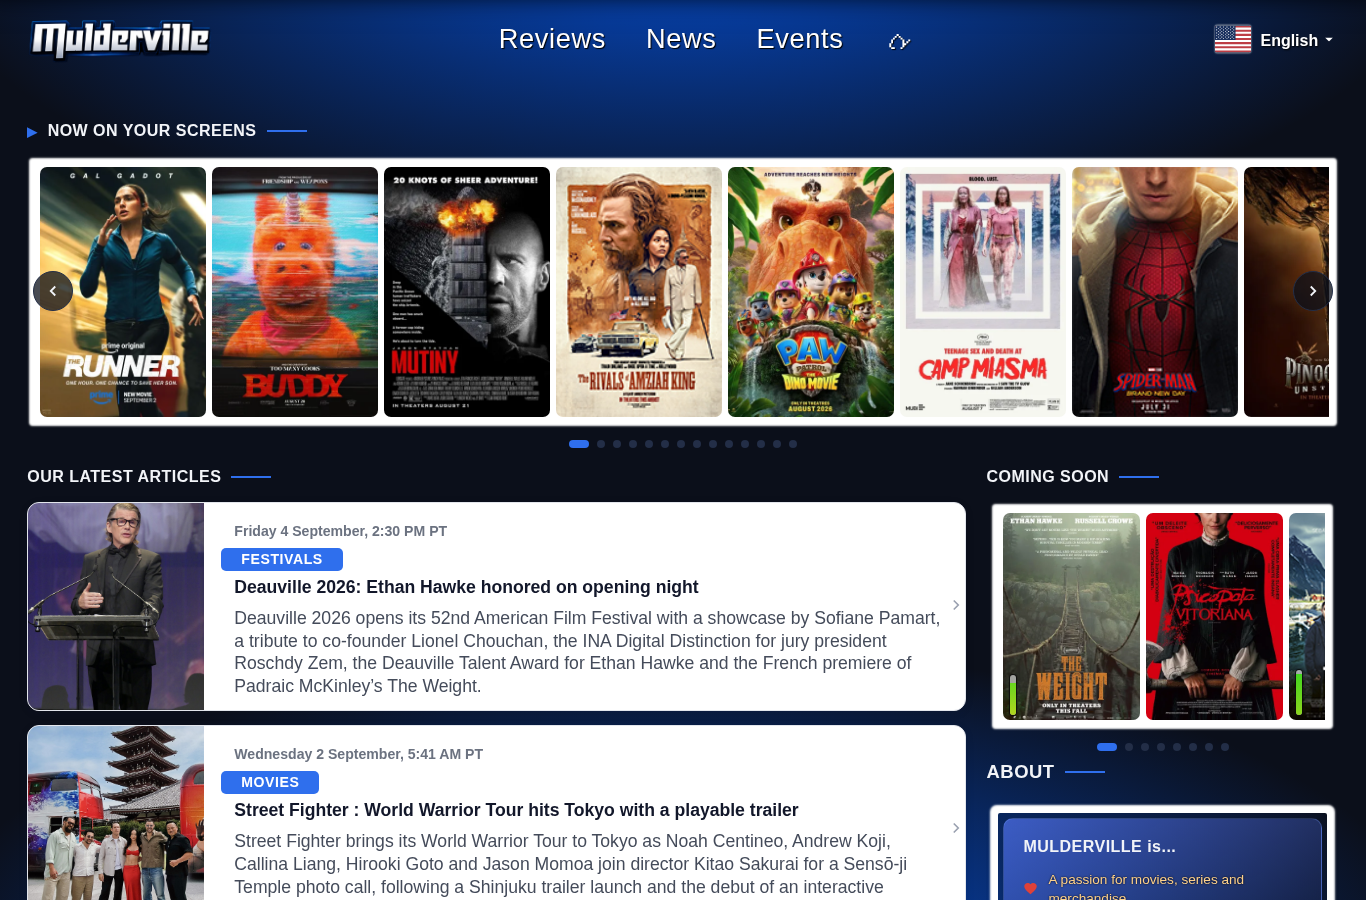Click the Mulderville logo
This screenshot has width=1366, height=900.
click(120, 40)
